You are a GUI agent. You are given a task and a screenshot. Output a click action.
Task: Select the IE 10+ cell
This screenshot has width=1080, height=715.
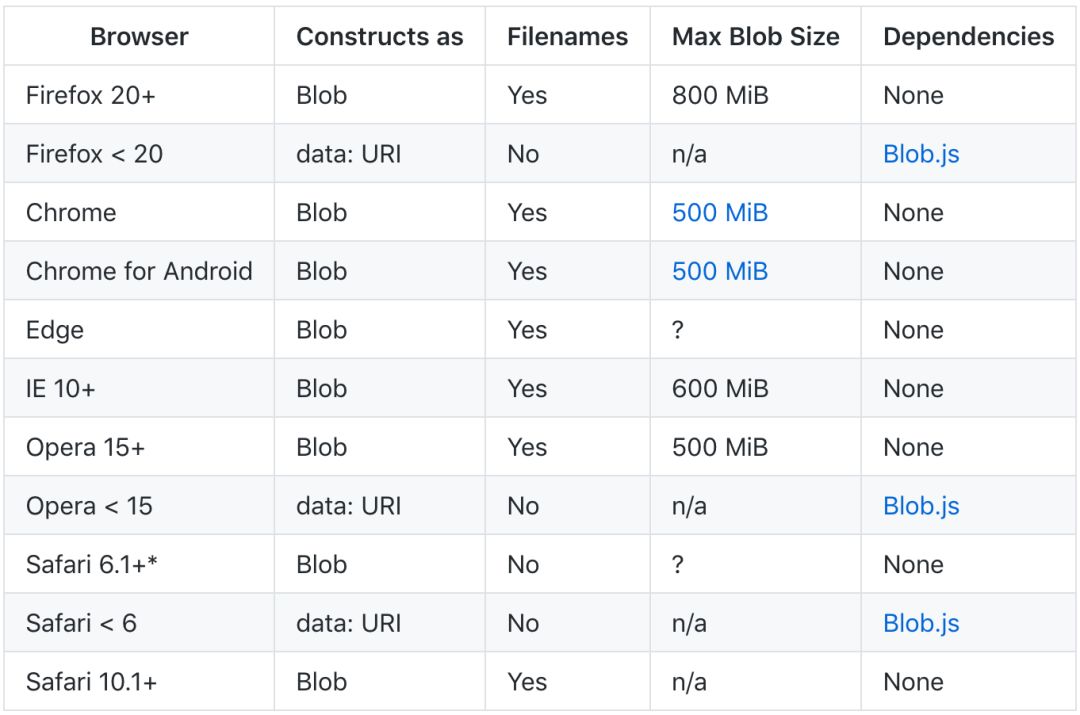[x=61, y=389]
